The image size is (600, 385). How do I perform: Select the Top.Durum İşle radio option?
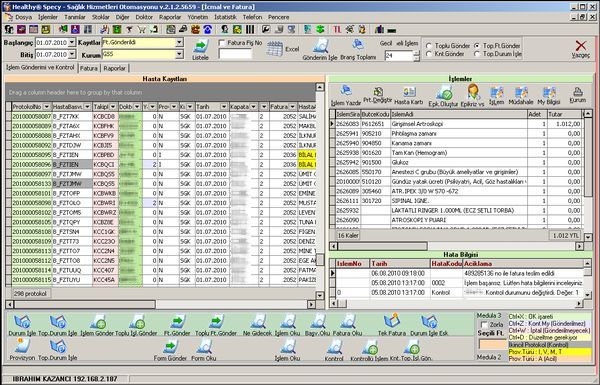point(477,54)
